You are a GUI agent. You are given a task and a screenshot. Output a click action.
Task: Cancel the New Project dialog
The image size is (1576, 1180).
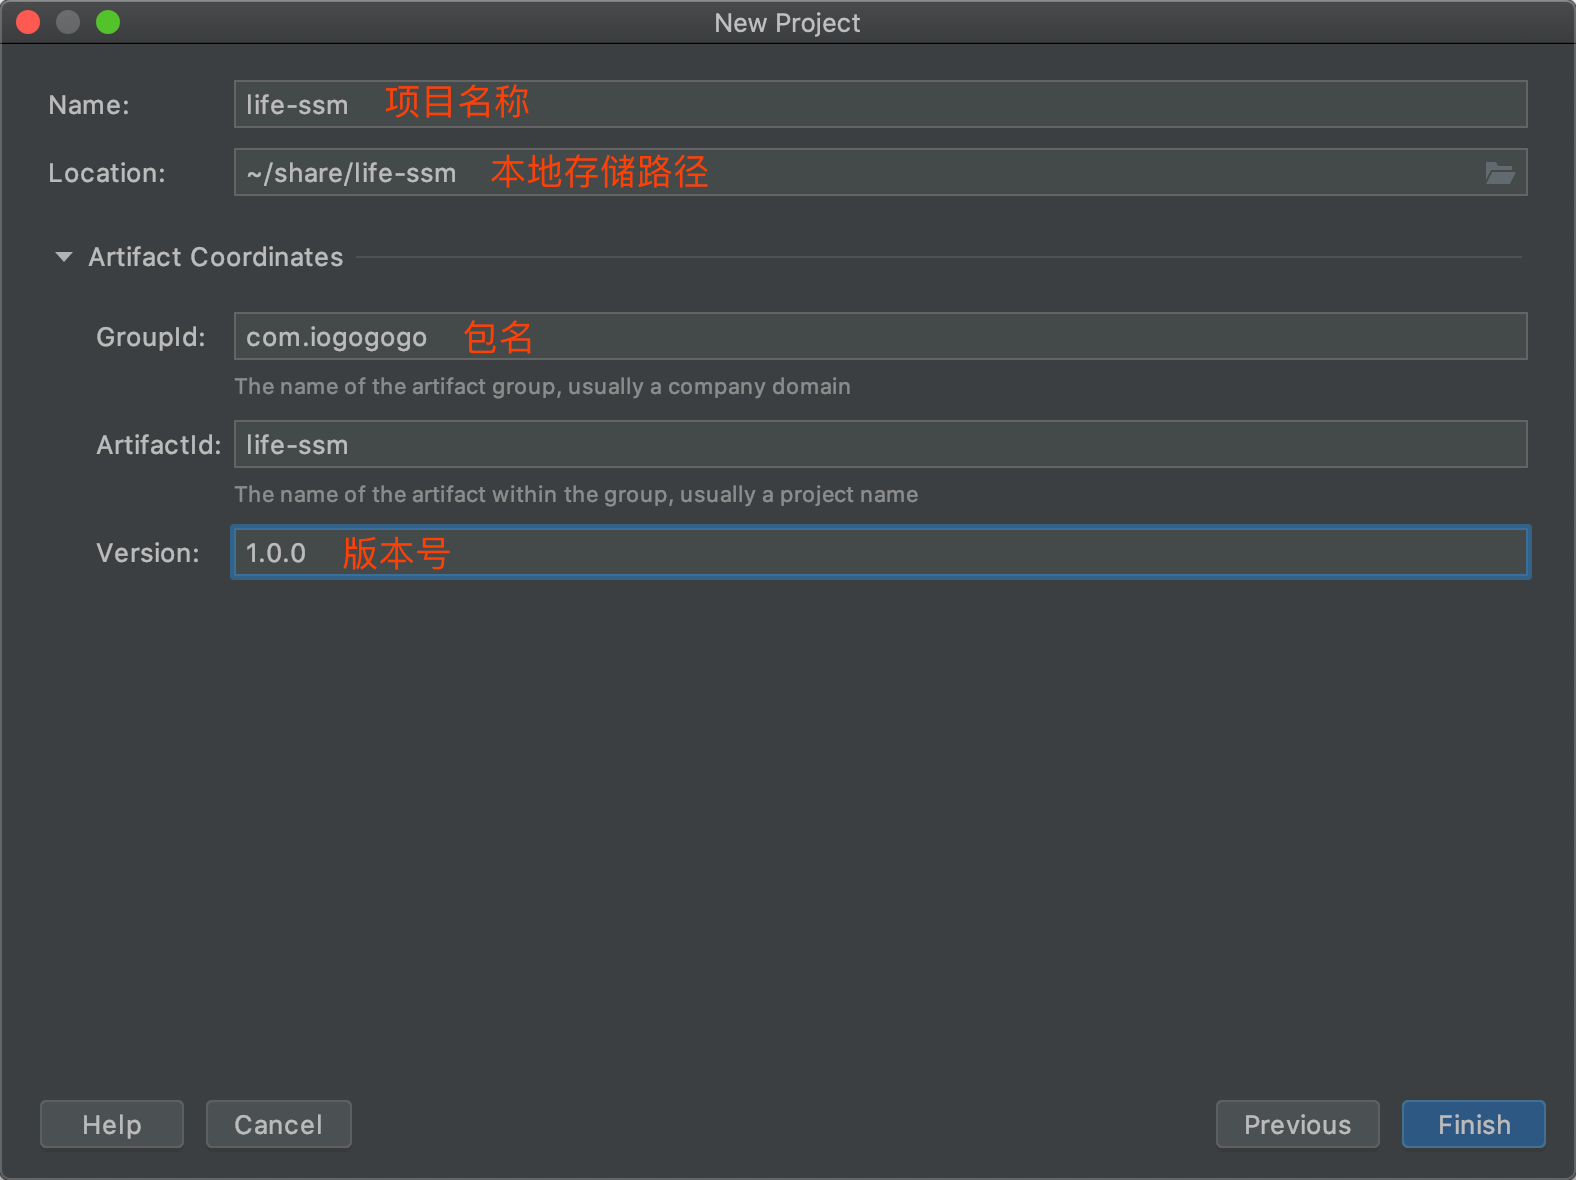pos(278,1124)
